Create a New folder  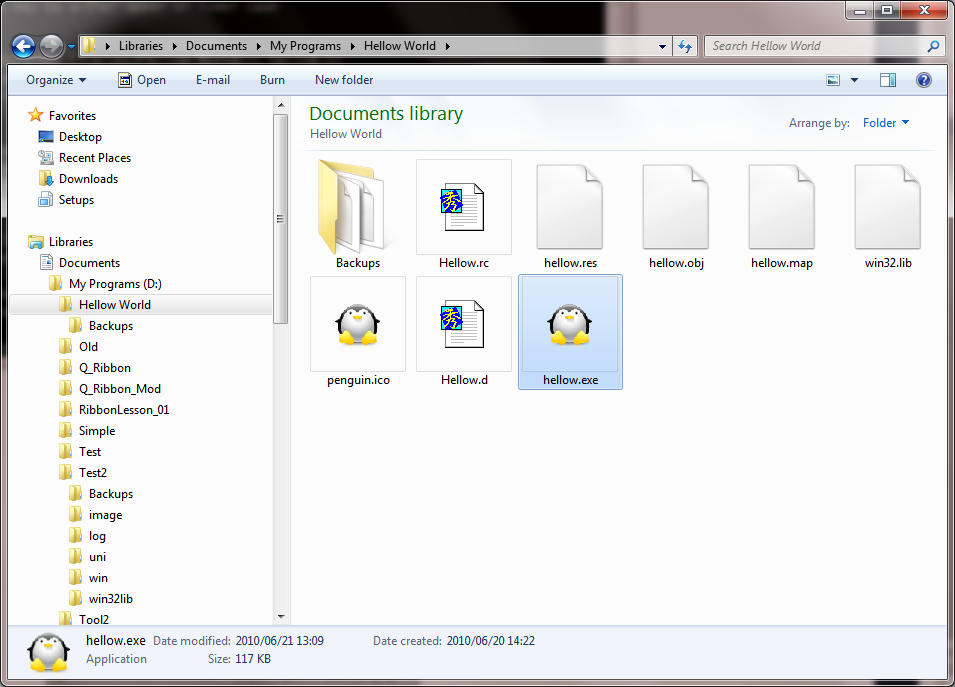(344, 80)
